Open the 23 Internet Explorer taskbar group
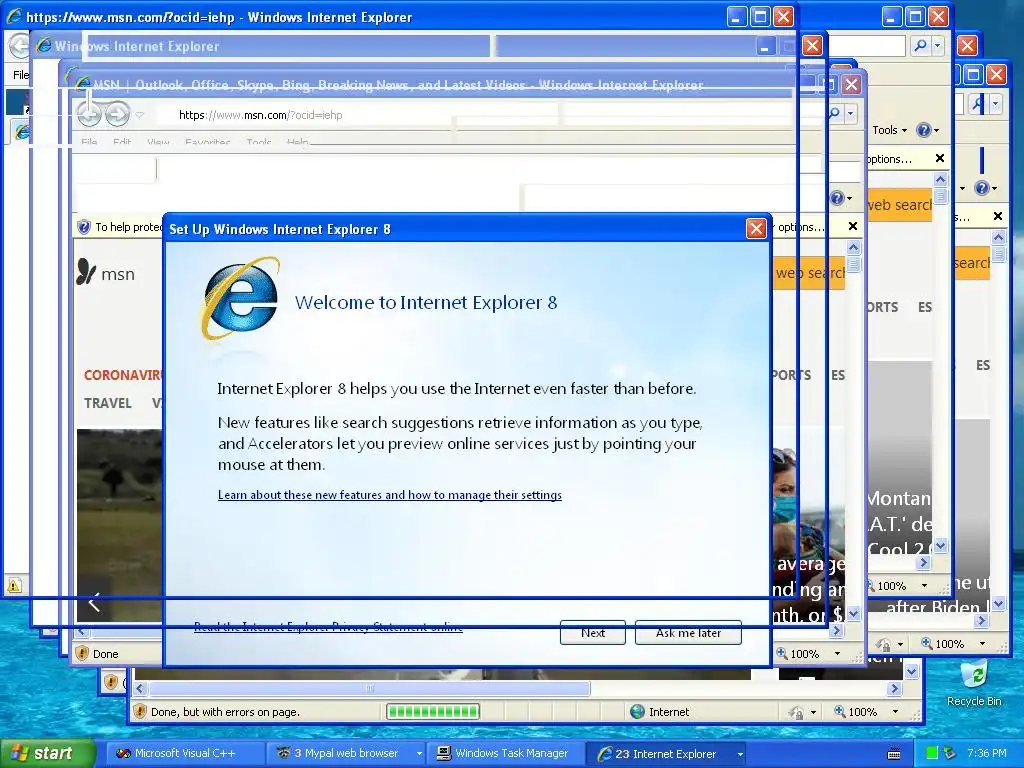 666,754
